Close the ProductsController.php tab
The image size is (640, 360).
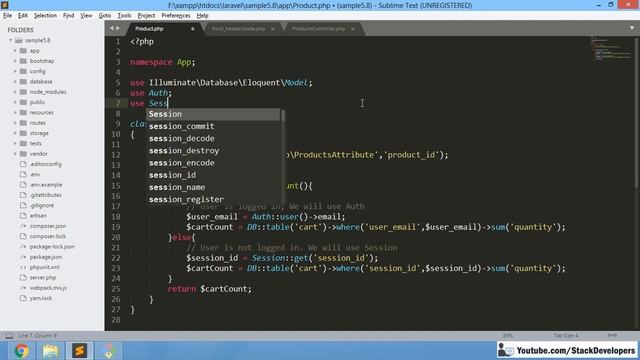coord(353,29)
